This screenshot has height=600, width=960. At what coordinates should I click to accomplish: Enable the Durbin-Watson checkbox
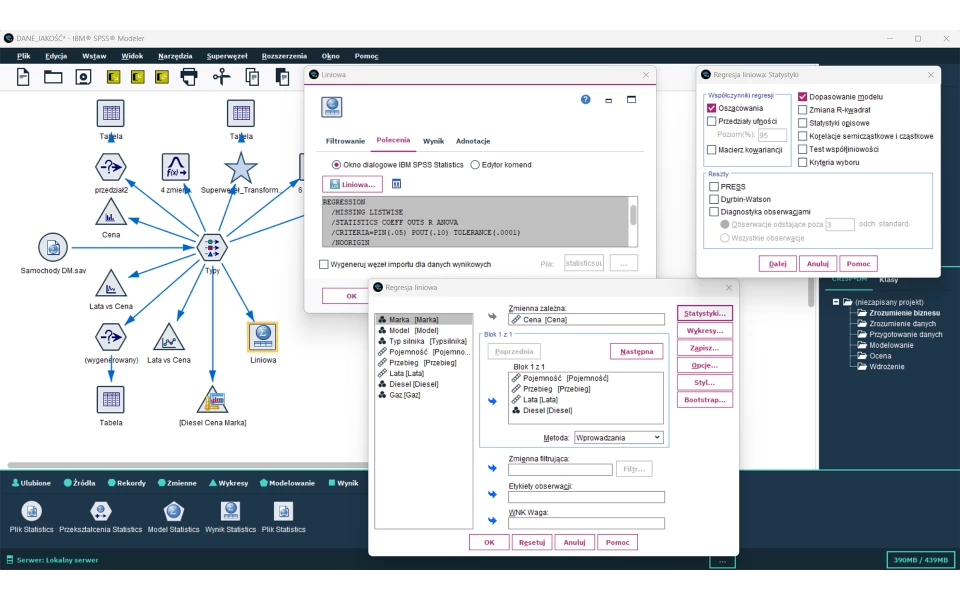coord(714,199)
